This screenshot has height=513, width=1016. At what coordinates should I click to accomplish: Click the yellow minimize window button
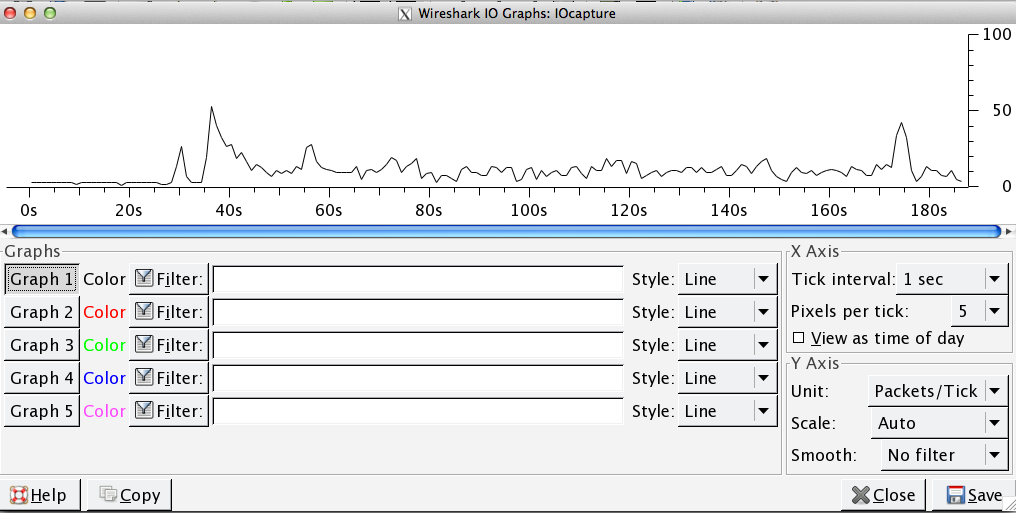pos(30,12)
